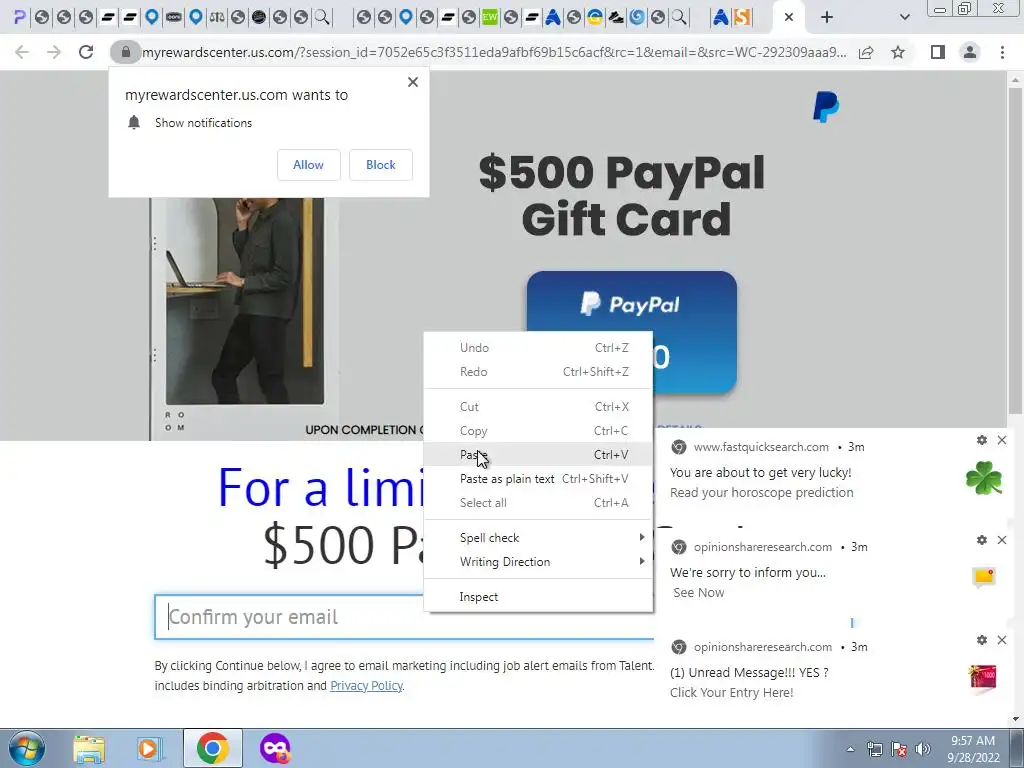
Task: Select Chrome in the taskbar
Action: tap(212, 748)
